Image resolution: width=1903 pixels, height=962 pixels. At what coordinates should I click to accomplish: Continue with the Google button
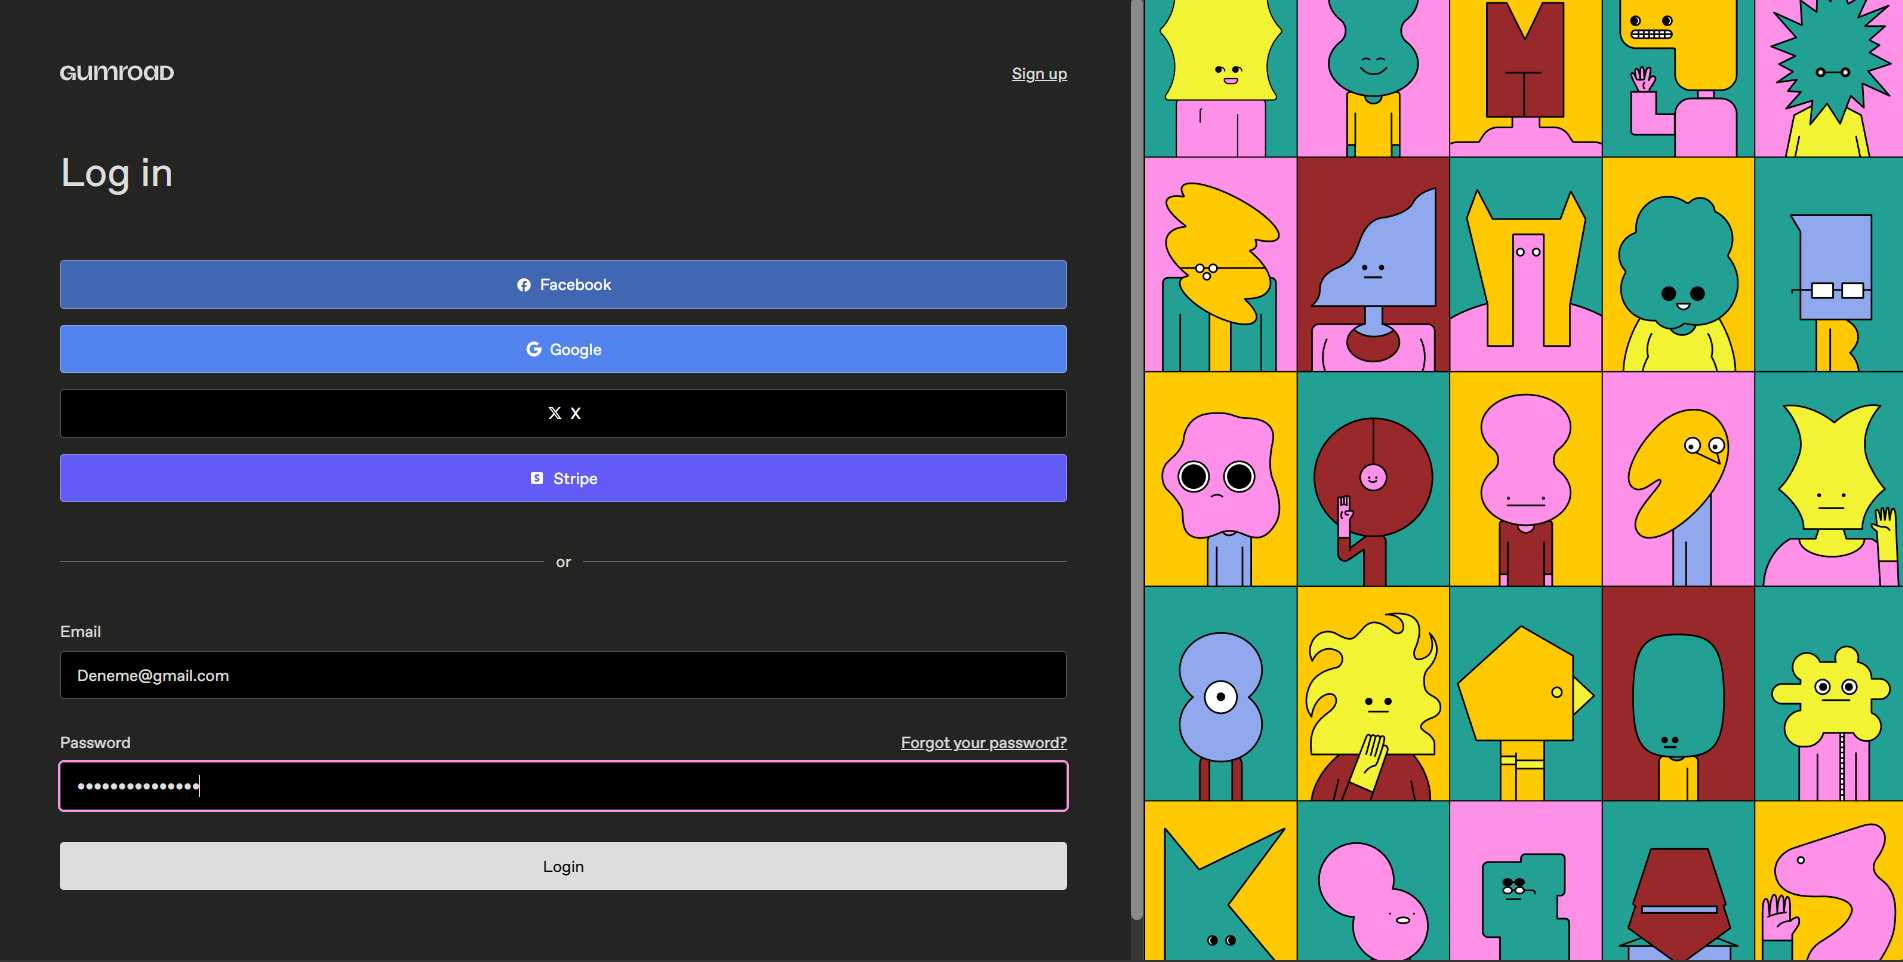tap(563, 349)
